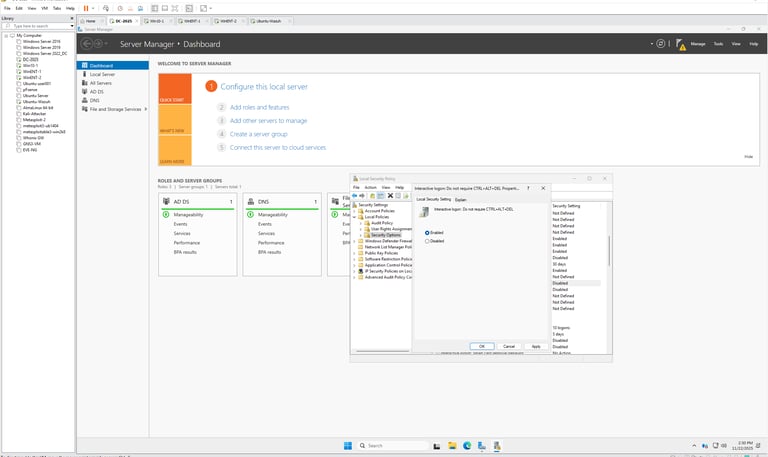This screenshot has height=457, width=768.
Task: Click the black X delete icon in policy toolbar
Action: pyautogui.click(x=390, y=196)
